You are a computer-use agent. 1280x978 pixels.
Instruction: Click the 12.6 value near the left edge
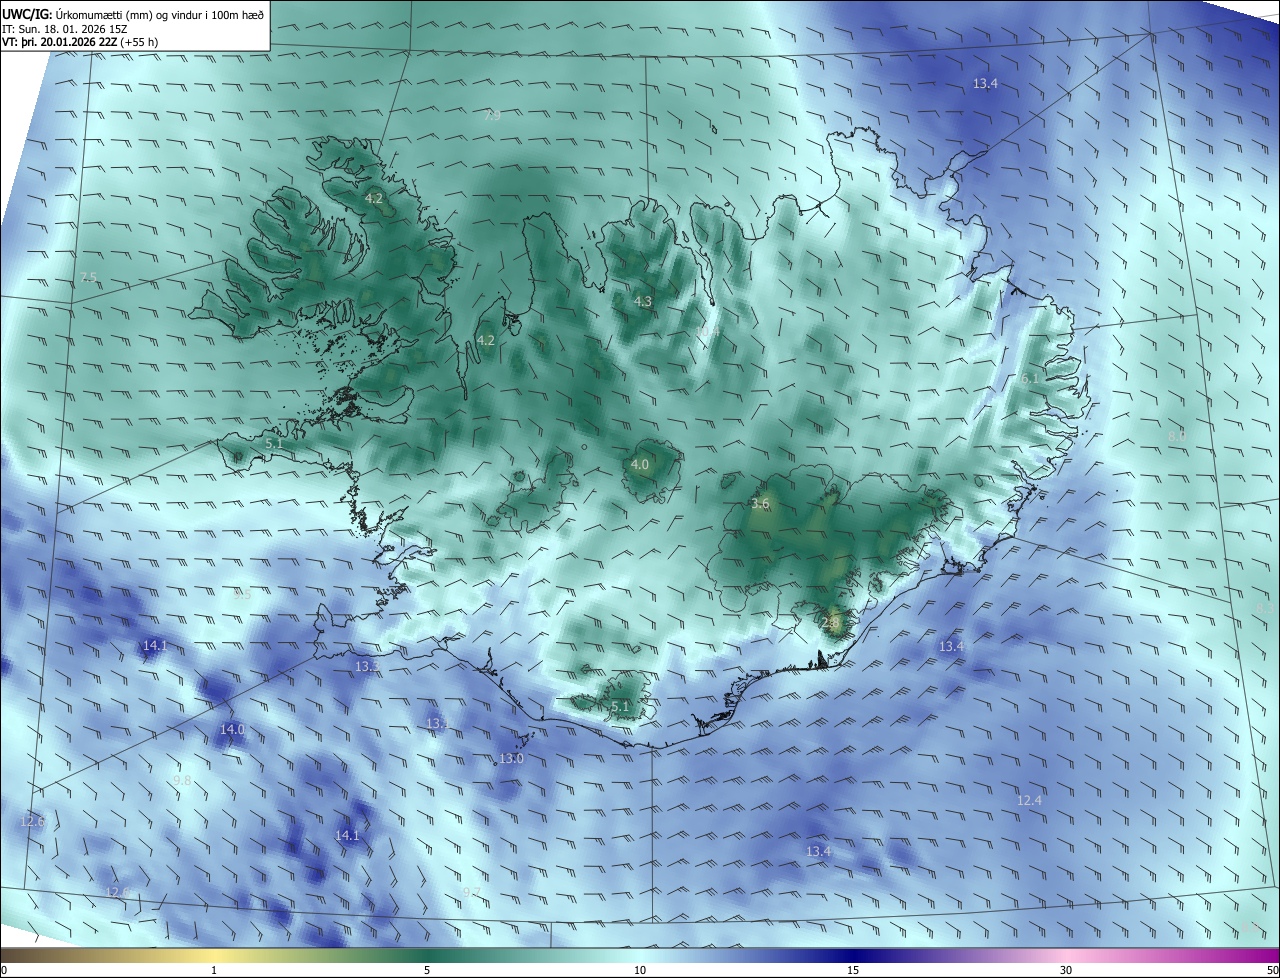point(32,822)
